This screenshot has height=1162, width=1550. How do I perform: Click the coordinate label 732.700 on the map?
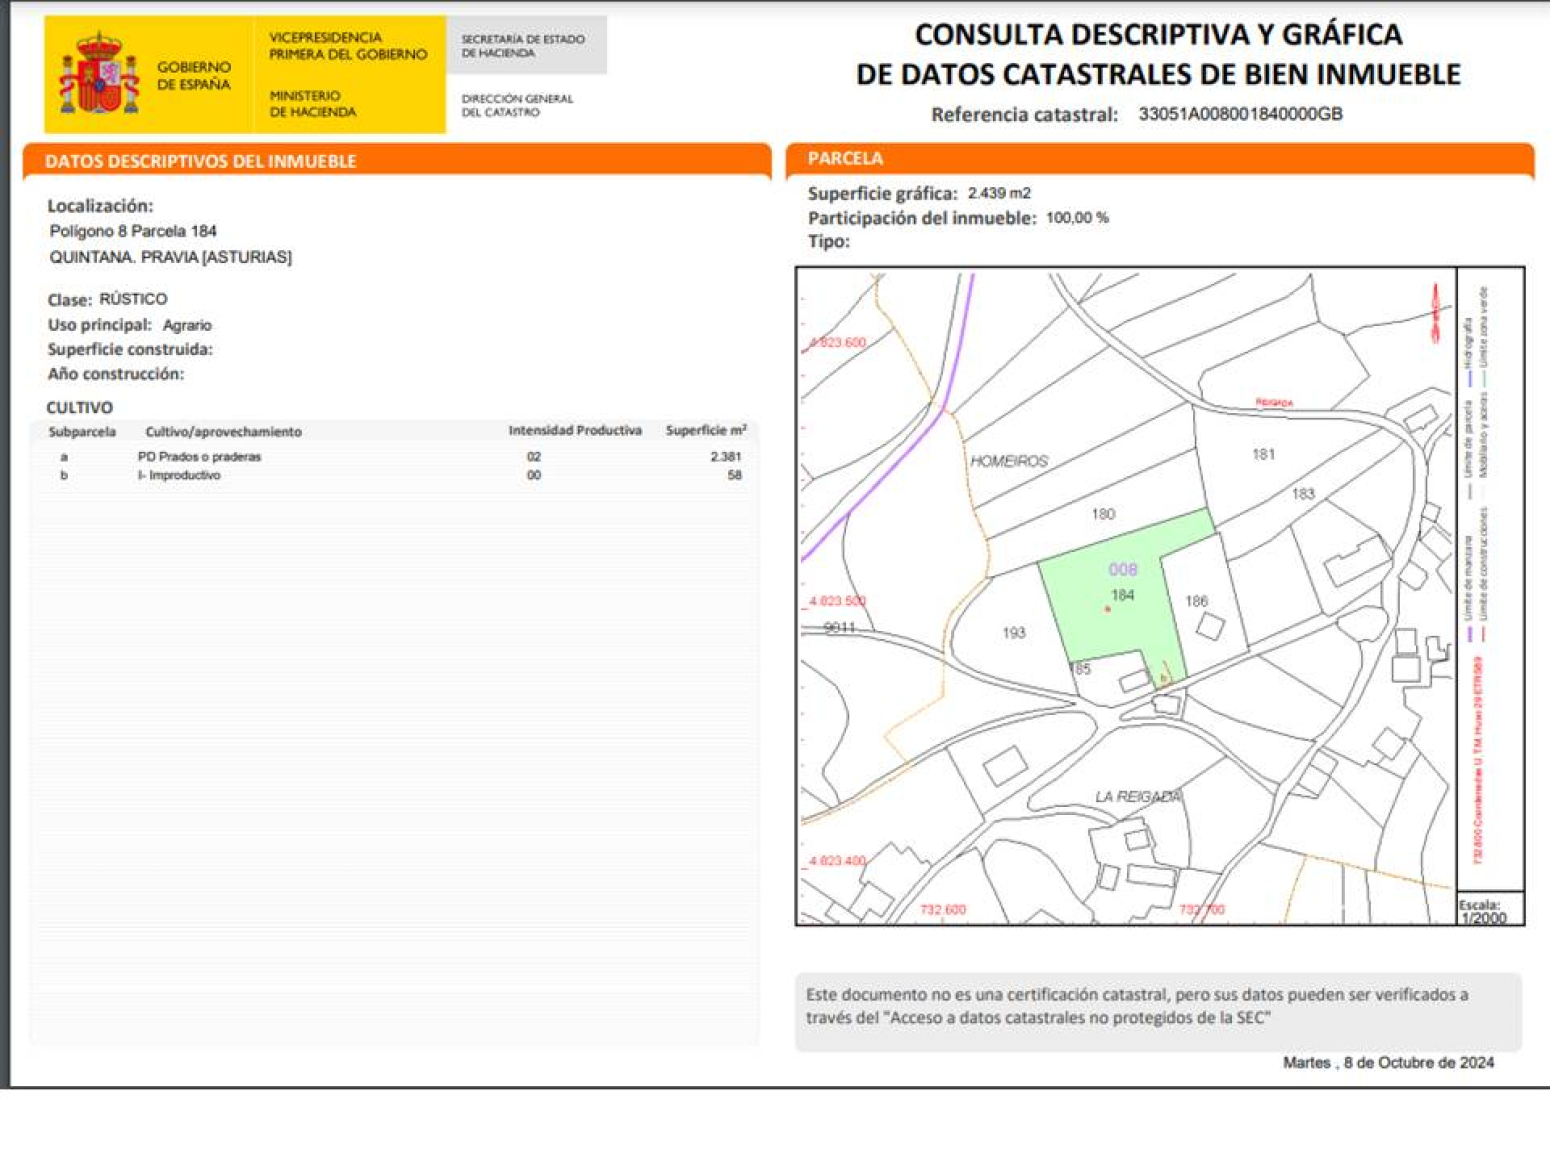tap(1202, 910)
